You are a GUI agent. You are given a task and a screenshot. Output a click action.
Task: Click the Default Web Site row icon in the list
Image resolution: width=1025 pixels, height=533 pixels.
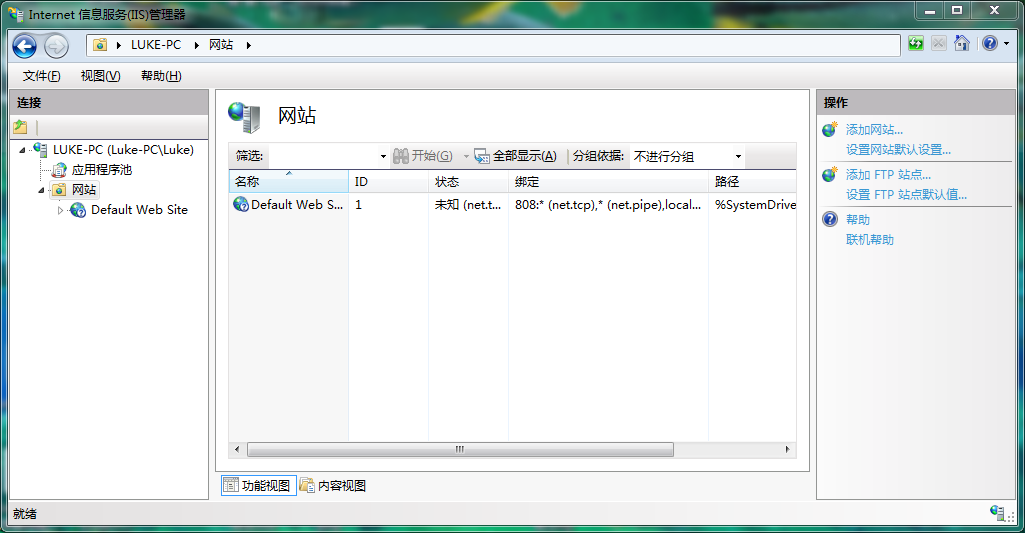241,205
